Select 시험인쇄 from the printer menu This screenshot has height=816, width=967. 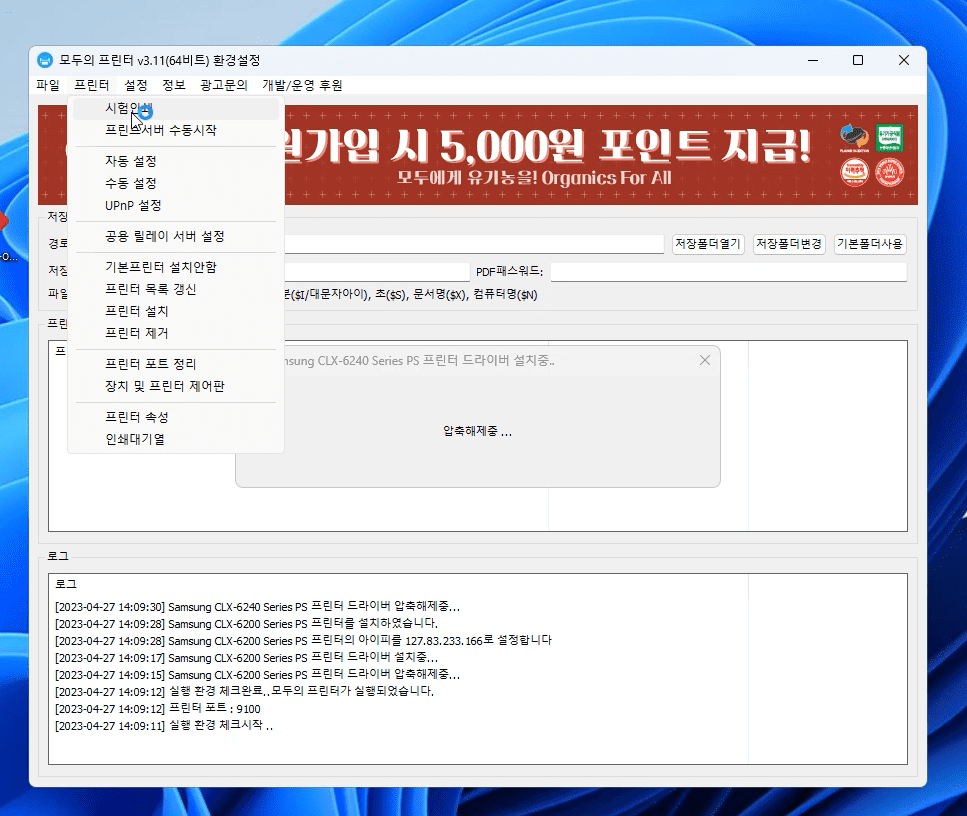176,109
